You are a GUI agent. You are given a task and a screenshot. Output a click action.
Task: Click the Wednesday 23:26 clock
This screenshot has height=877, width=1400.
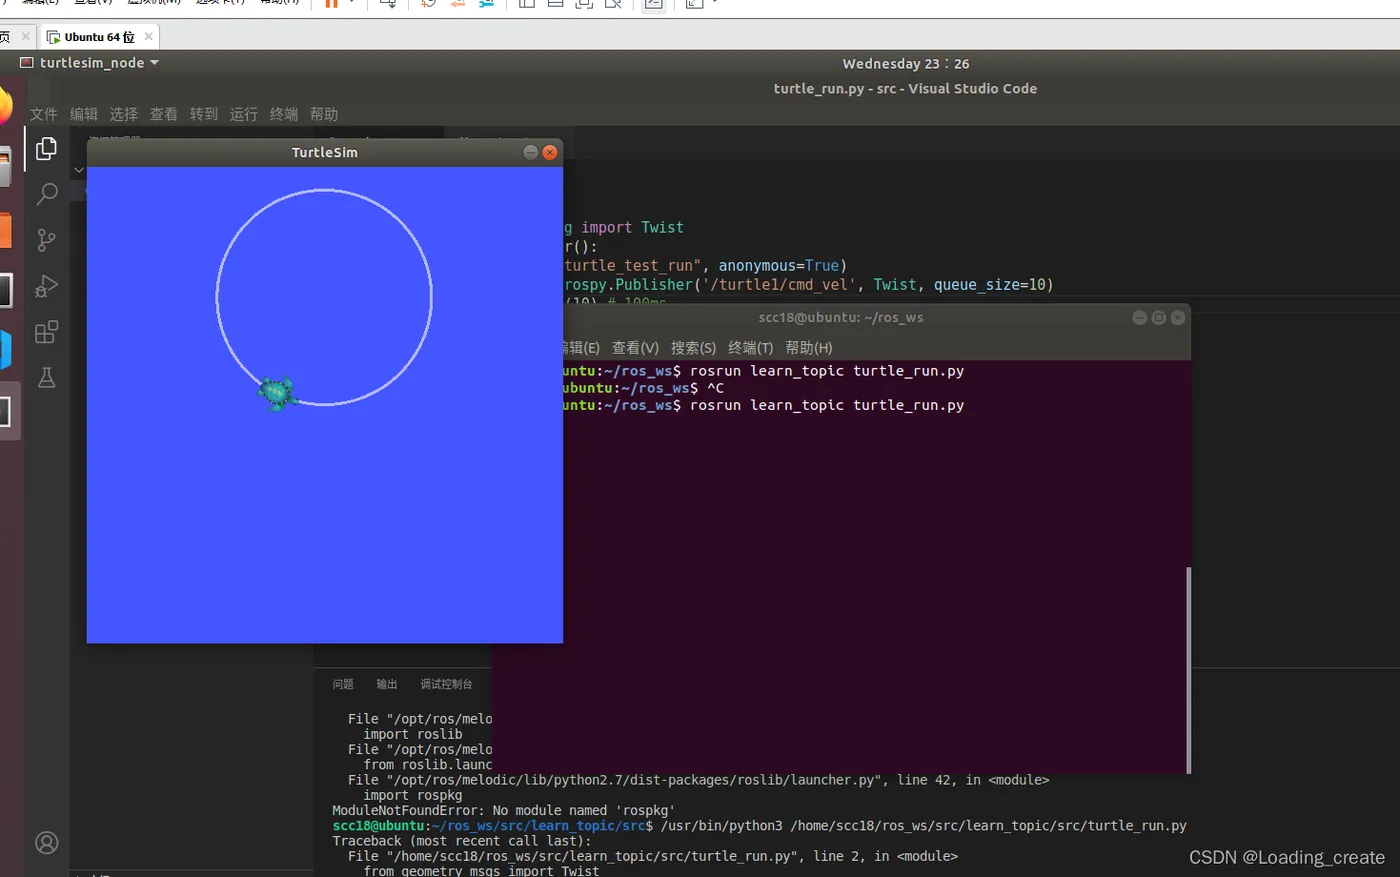coord(905,63)
